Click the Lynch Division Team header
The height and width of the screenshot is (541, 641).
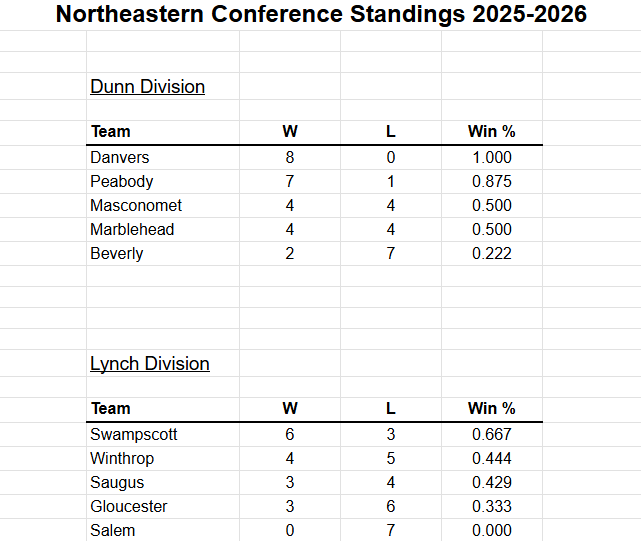click(x=111, y=409)
